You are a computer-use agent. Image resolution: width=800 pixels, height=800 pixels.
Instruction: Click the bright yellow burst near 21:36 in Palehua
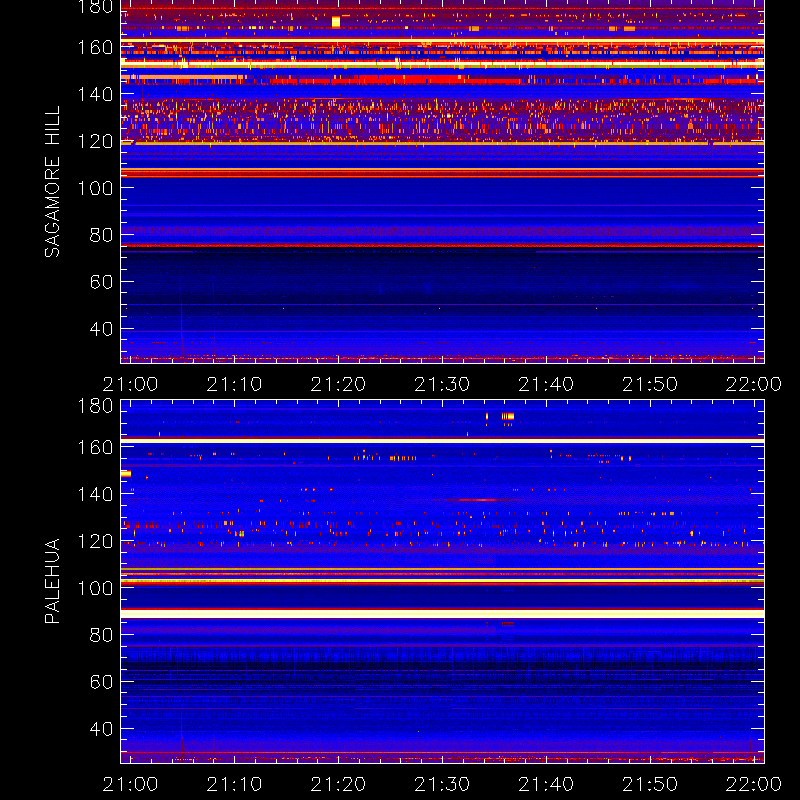(508, 416)
